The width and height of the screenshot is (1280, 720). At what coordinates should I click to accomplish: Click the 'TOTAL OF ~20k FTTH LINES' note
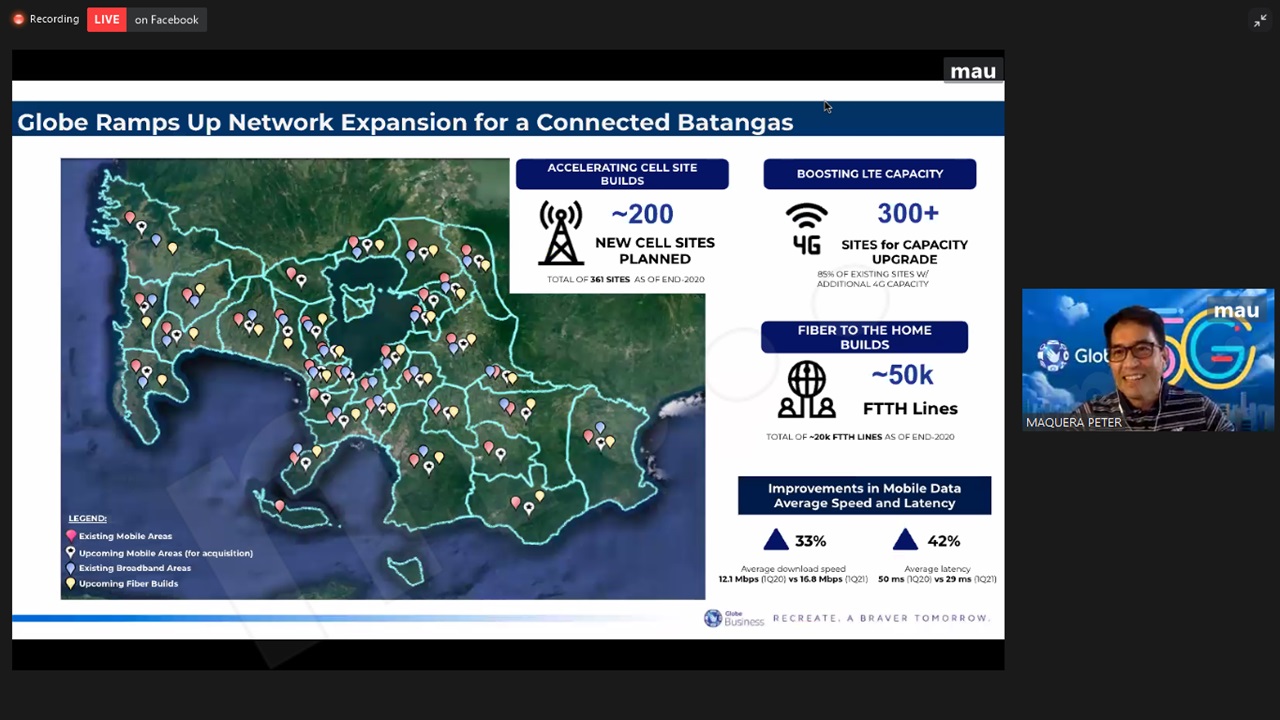click(x=860, y=437)
